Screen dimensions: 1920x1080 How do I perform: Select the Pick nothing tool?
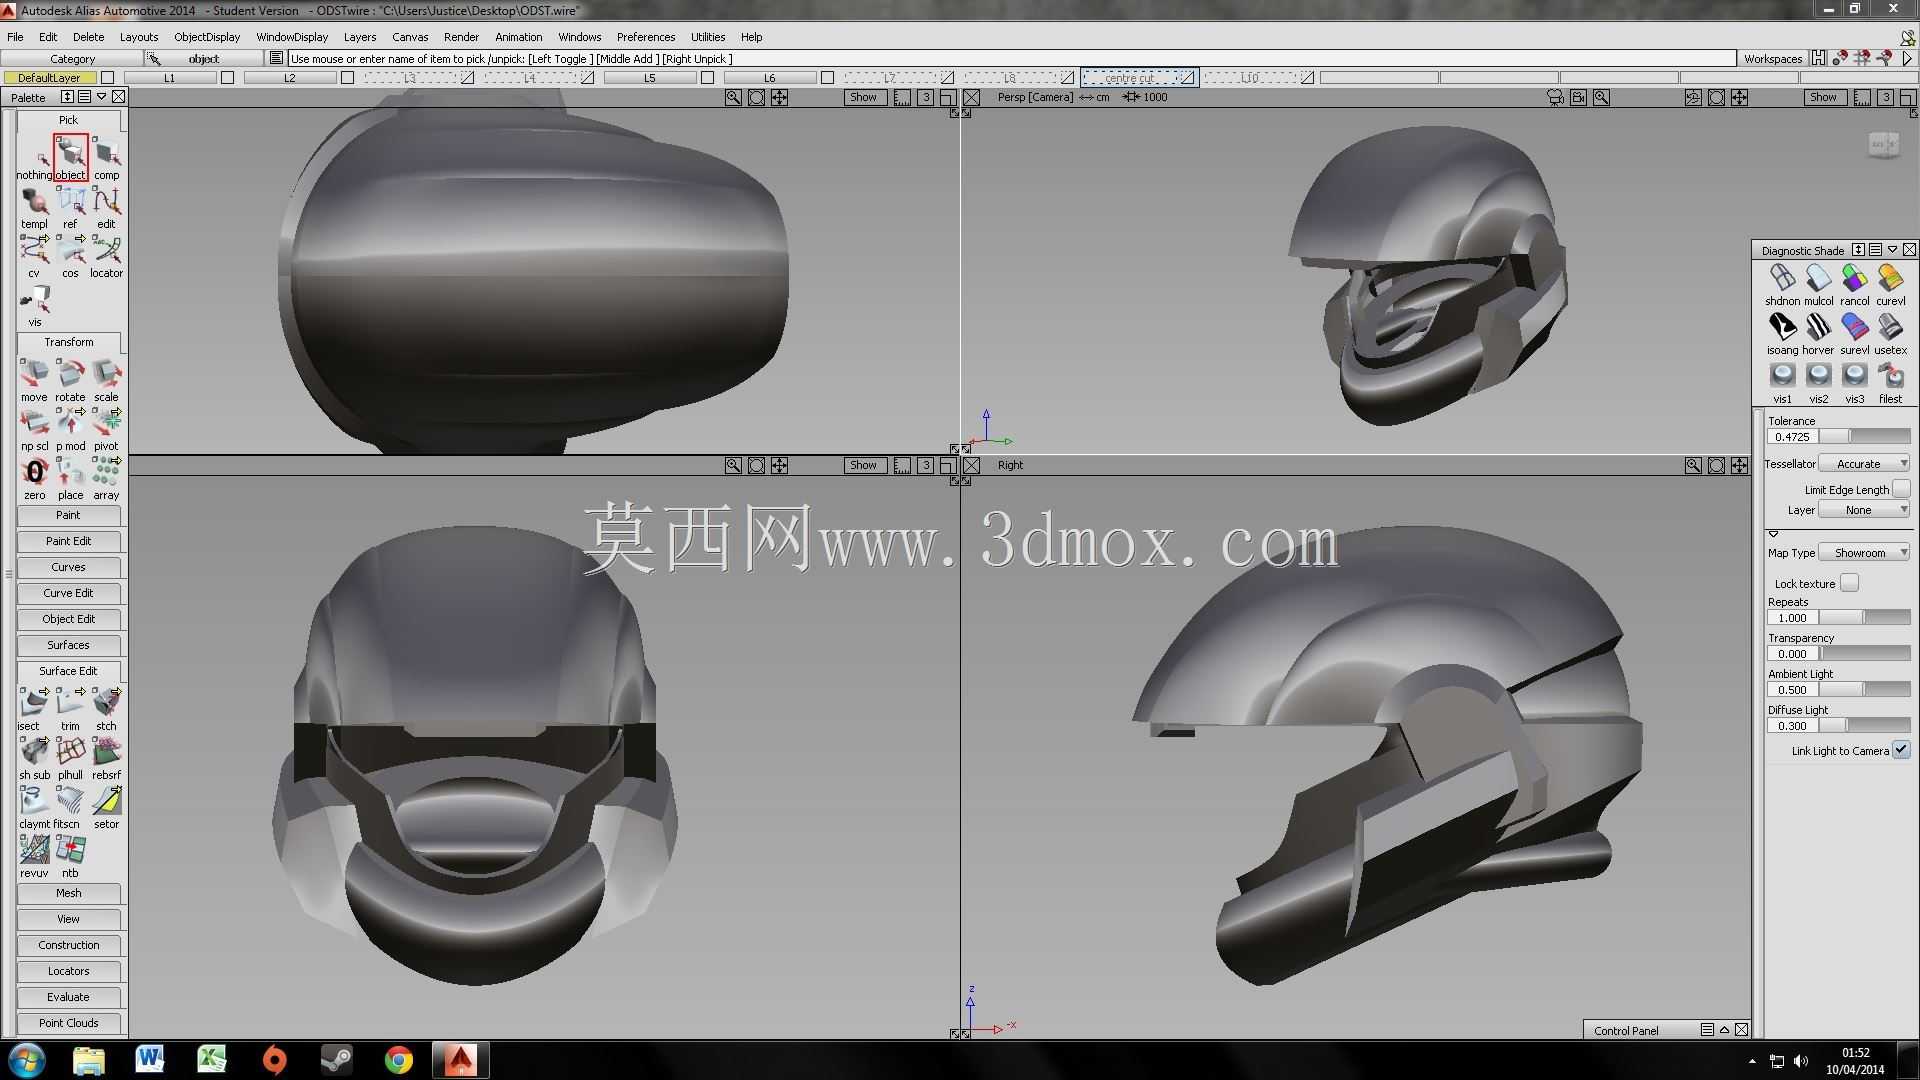[x=34, y=158]
